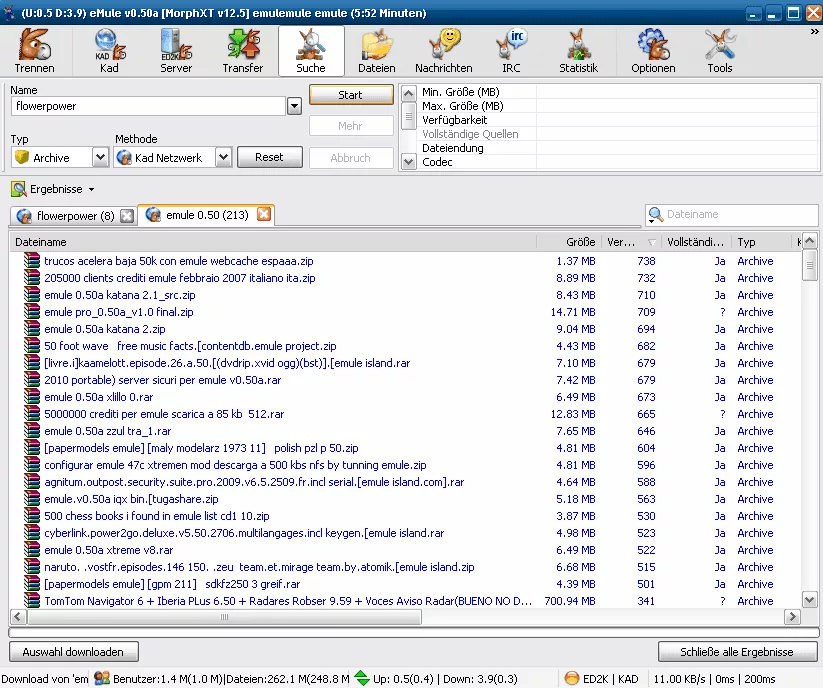823x688 pixels.
Task: Click the ED2K|KAD connection globe icon
Action: pyautogui.click(x=572, y=679)
